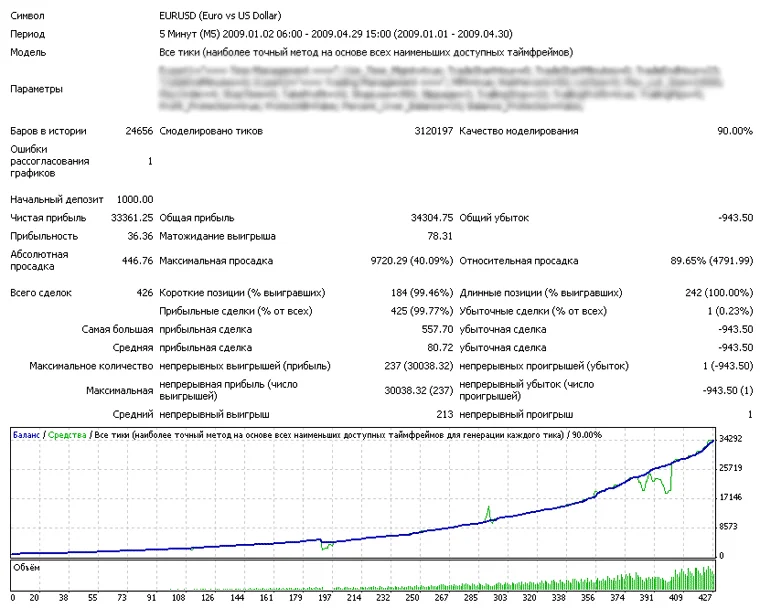The image size is (760, 608).
Task: Click Длинные позиции value 242 (100.00%)
Action: pos(719,293)
